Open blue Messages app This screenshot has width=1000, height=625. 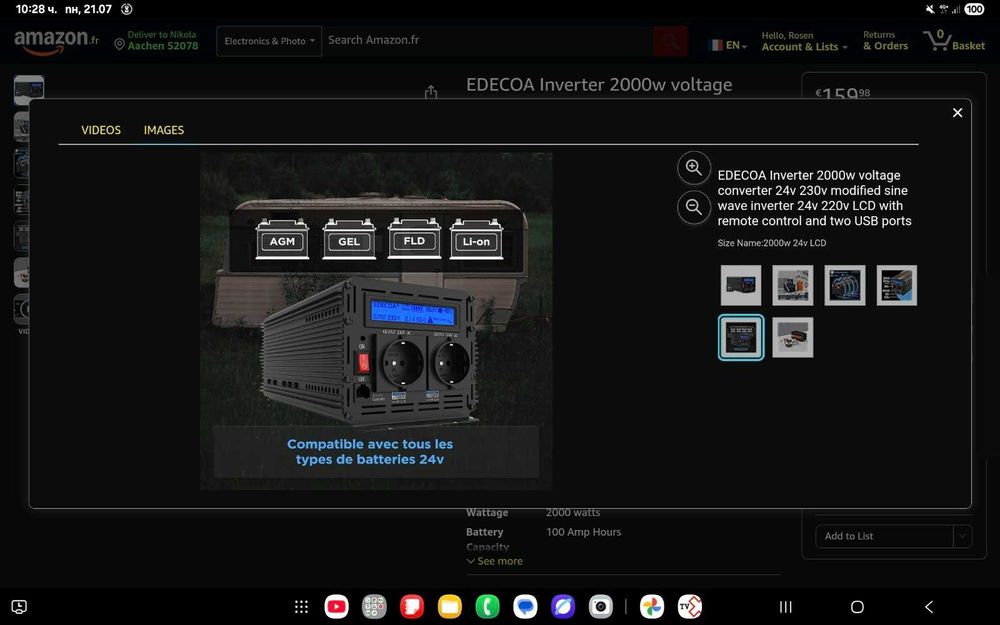click(526, 607)
